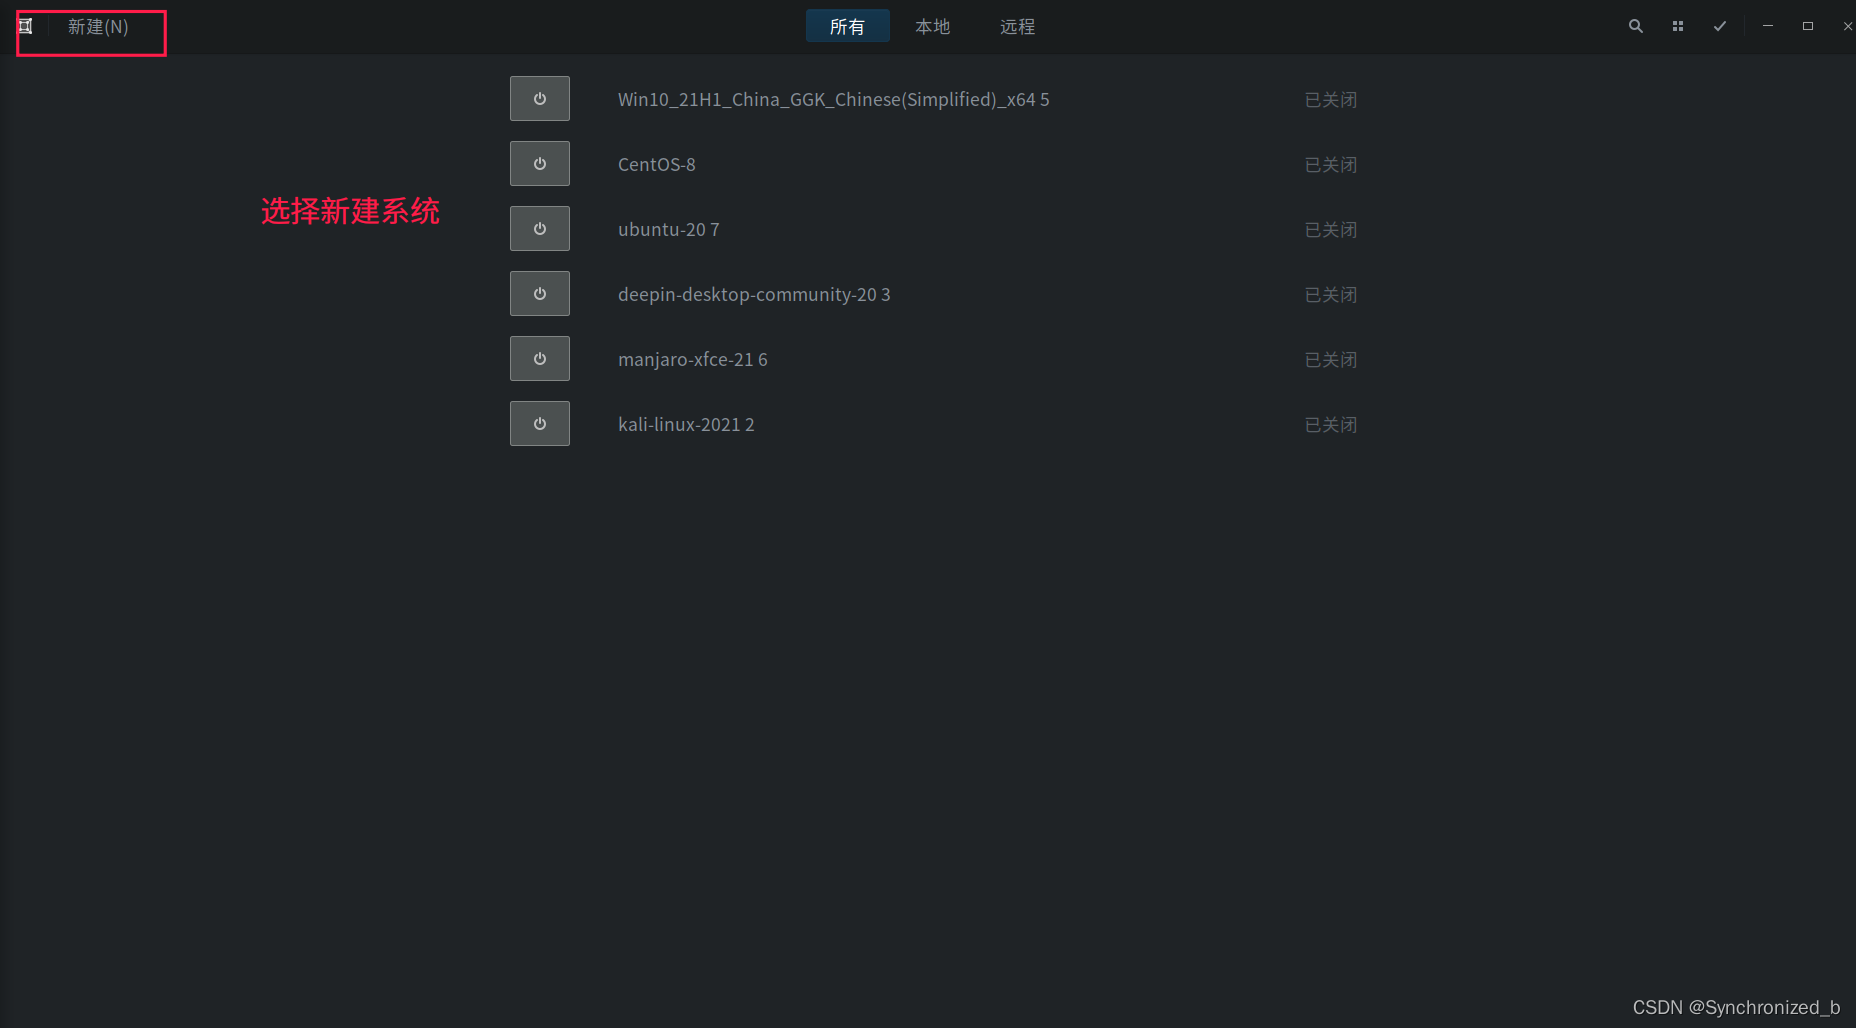
Task: Click the 已关闭 status of CentOS-8
Action: pyautogui.click(x=1331, y=165)
